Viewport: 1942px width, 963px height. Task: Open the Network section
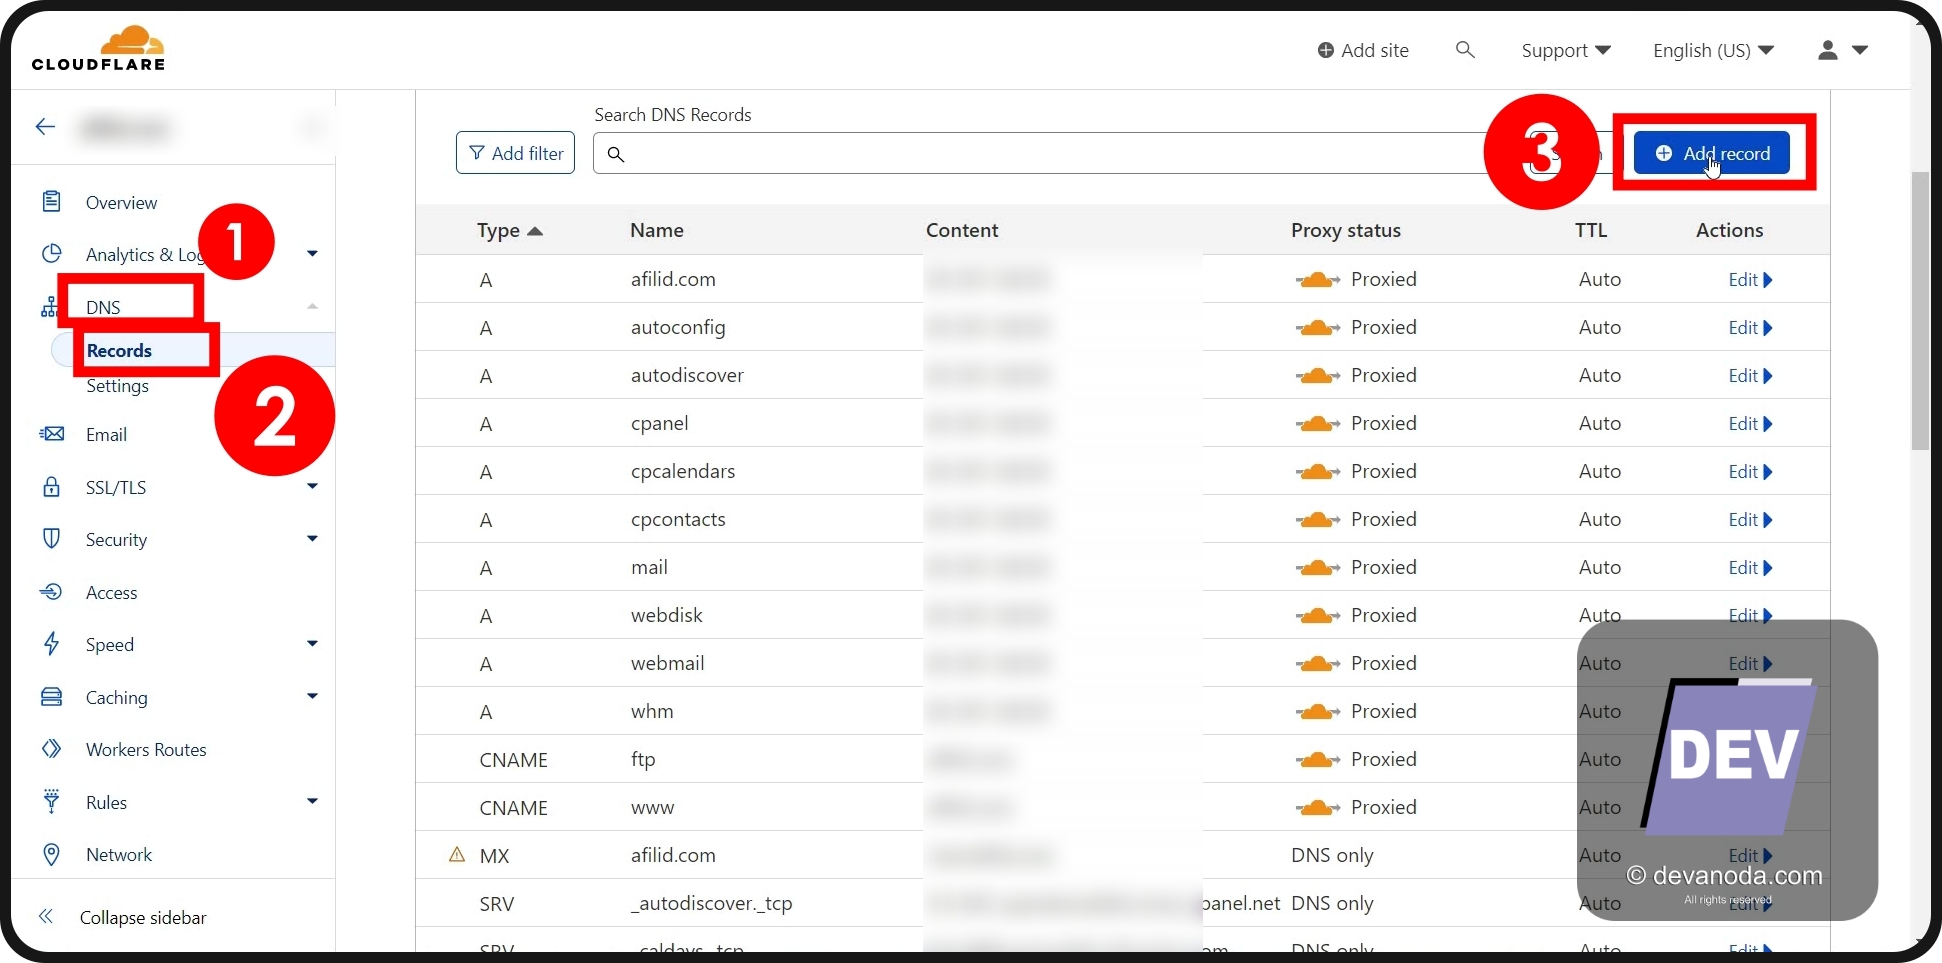click(x=119, y=854)
